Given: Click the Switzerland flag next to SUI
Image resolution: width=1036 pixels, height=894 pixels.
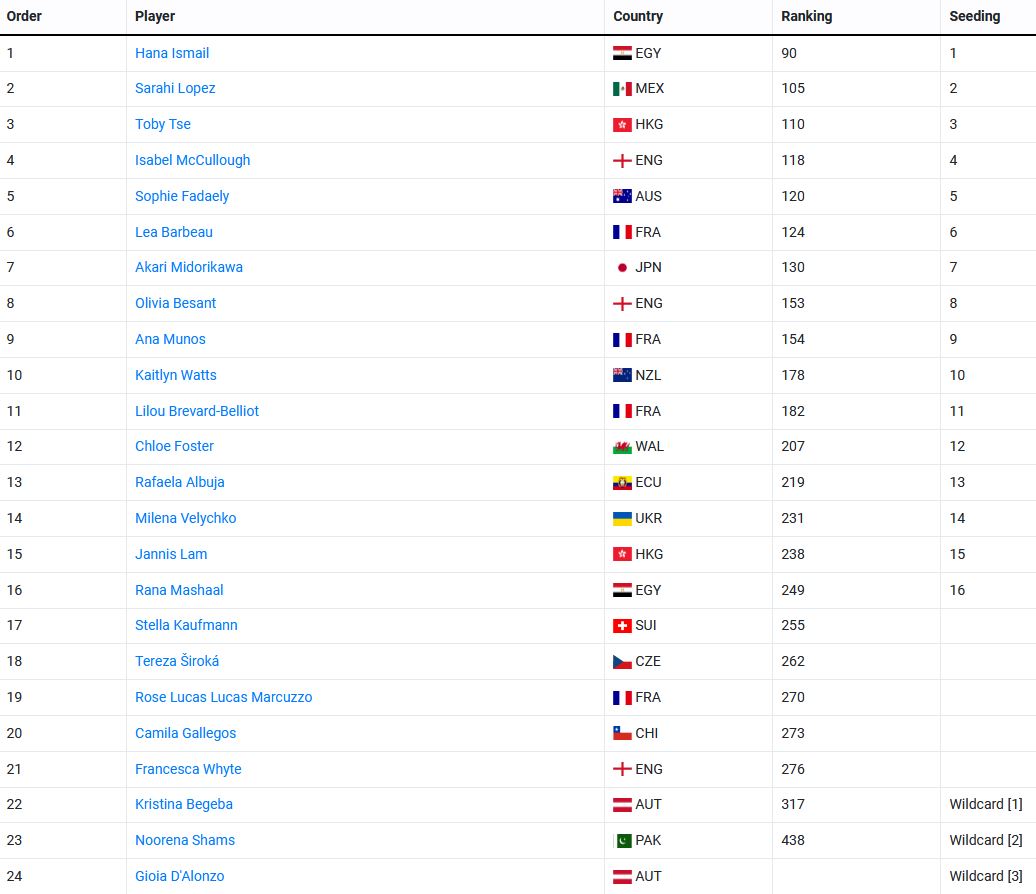Looking at the screenshot, I should 622,626.
